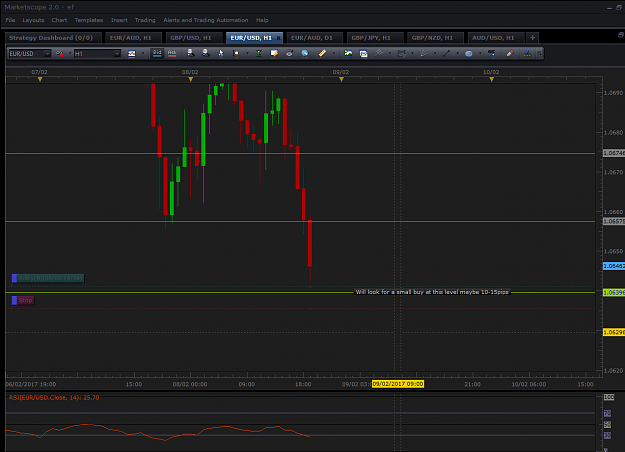Click the add label note icon
Image resolution: width=625 pixels, height=452 pixels.
[274, 53]
